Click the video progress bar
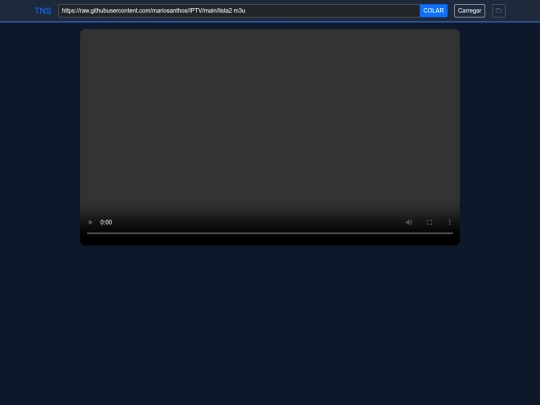The width and height of the screenshot is (540, 405). 270,233
